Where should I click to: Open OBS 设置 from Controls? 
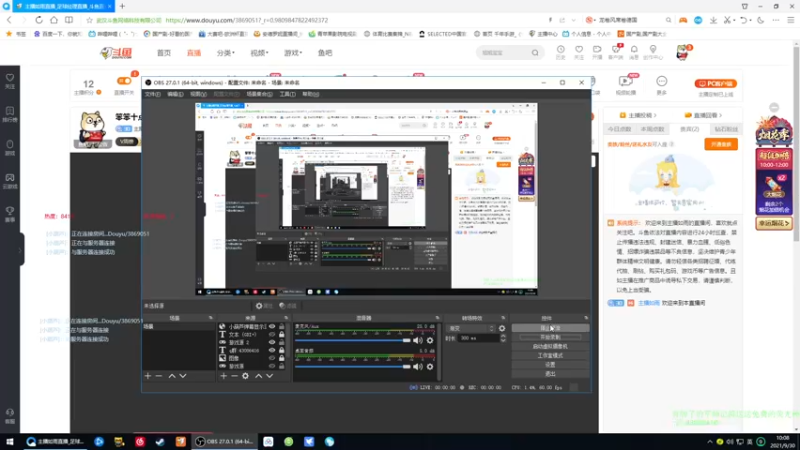[x=550, y=365]
